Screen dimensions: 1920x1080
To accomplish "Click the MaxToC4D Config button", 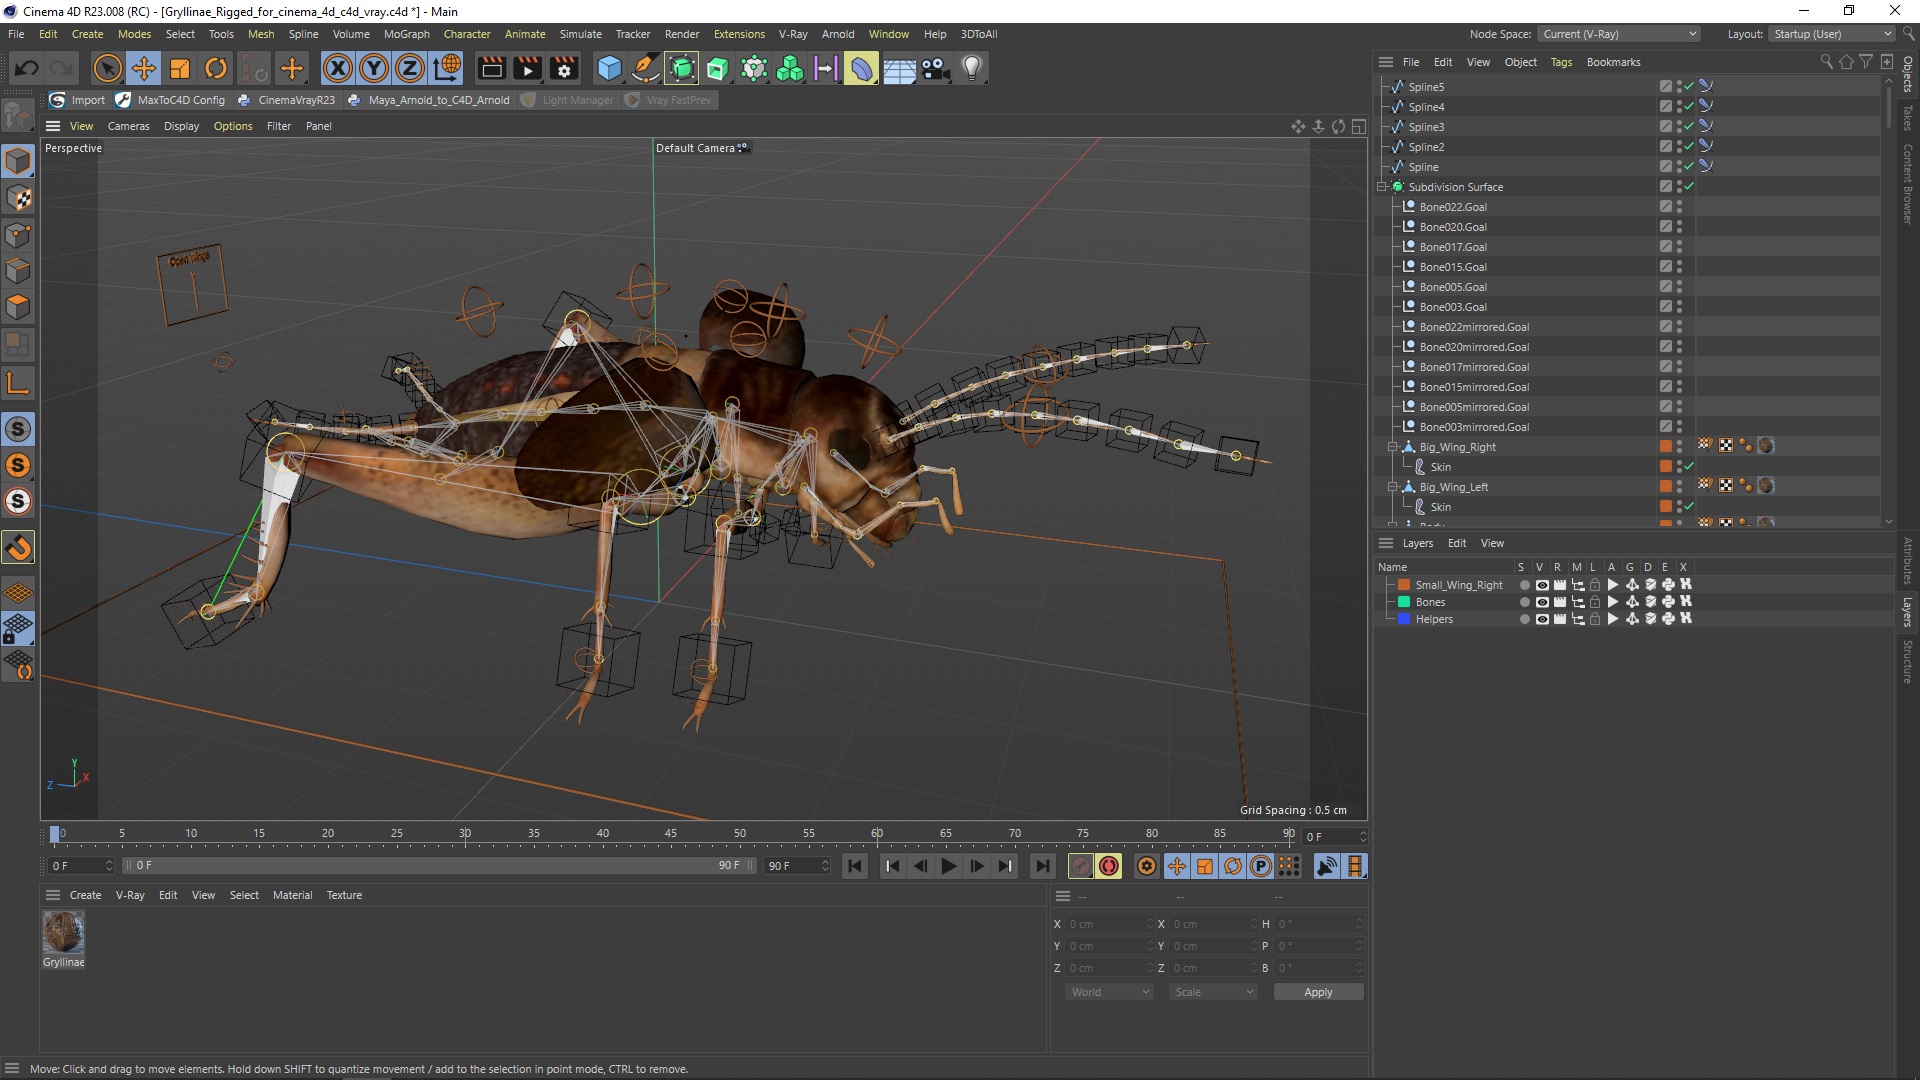I will 171,100.
